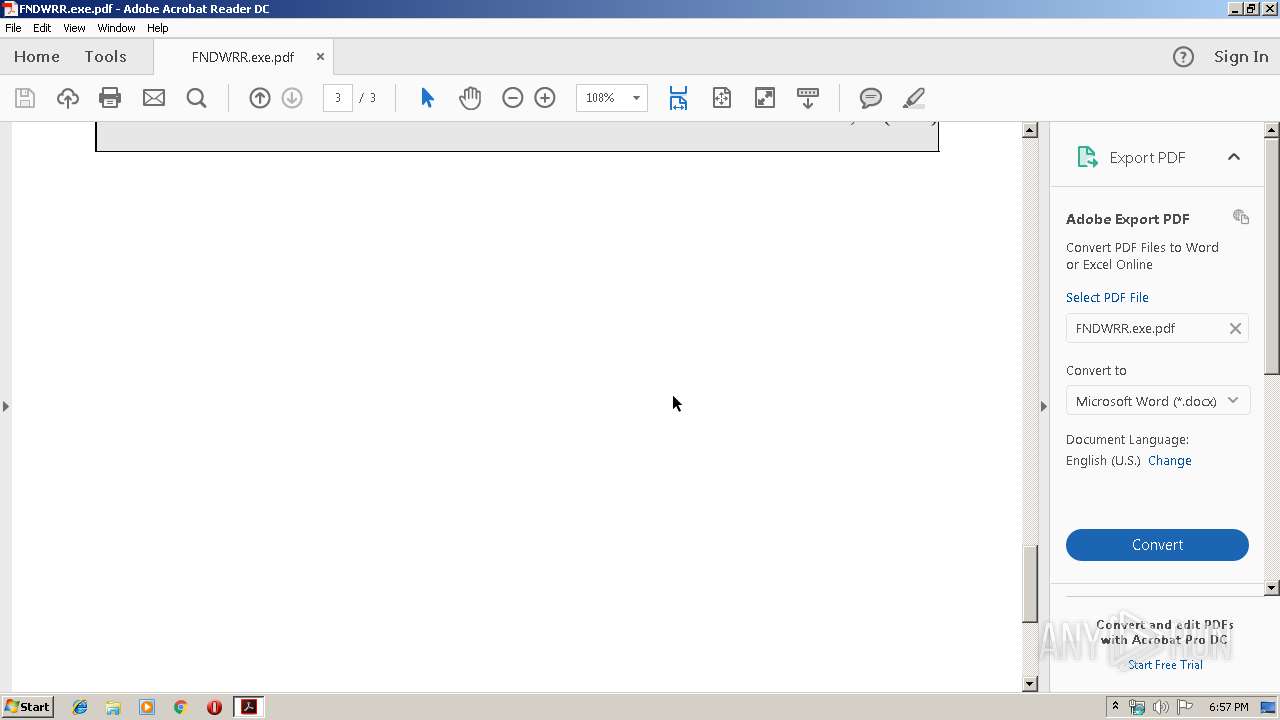This screenshot has height=720, width=1280.
Task: Click Select PDF File link
Action: [1107, 297]
